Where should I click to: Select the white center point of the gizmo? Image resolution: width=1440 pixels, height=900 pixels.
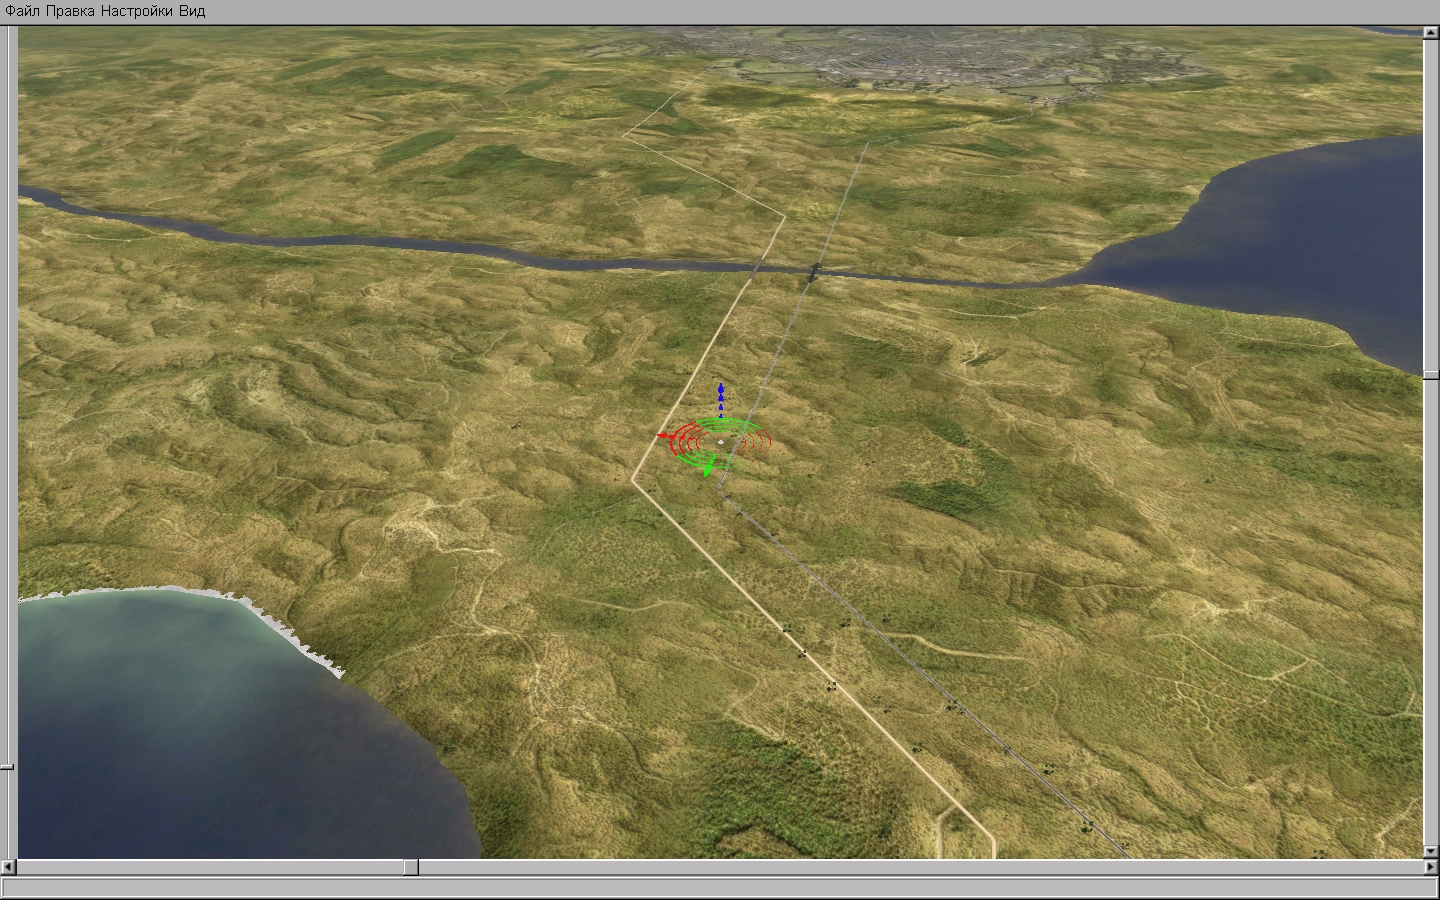(x=720, y=441)
